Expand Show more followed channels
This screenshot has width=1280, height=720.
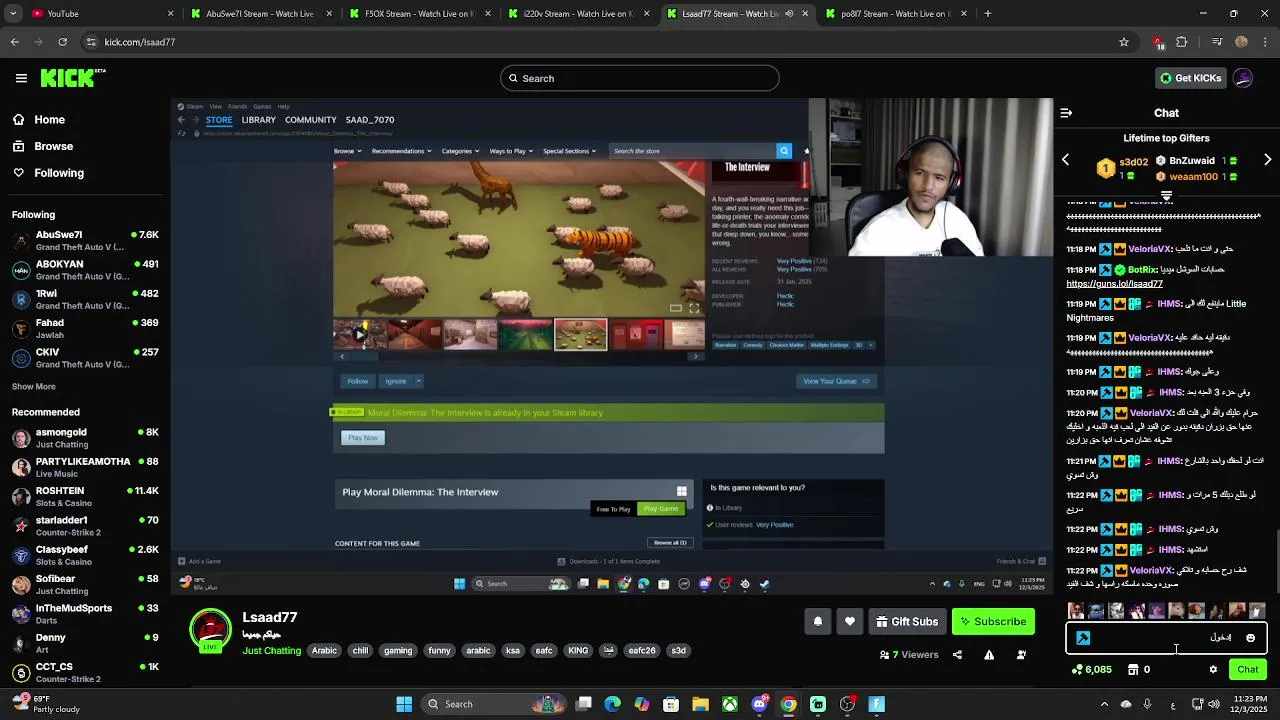click(x=33, y=387)
